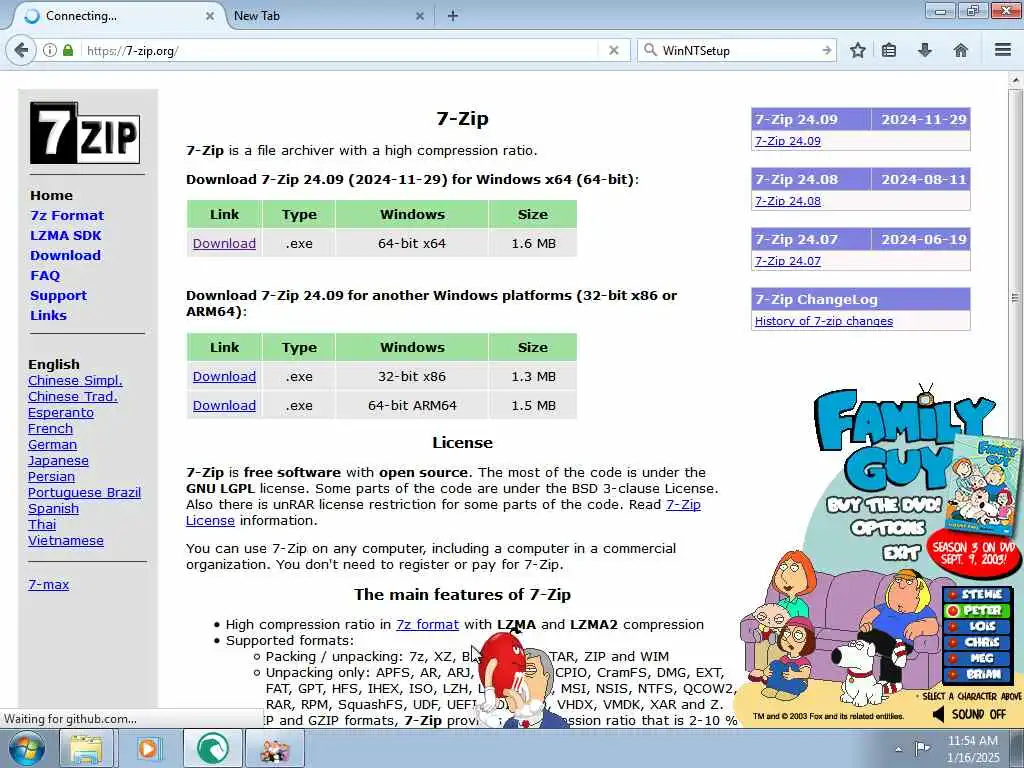The width and height of the screenshot is (1024, 768).
Task: Open the 7z Format sidebar link
Action: (67, 216)
